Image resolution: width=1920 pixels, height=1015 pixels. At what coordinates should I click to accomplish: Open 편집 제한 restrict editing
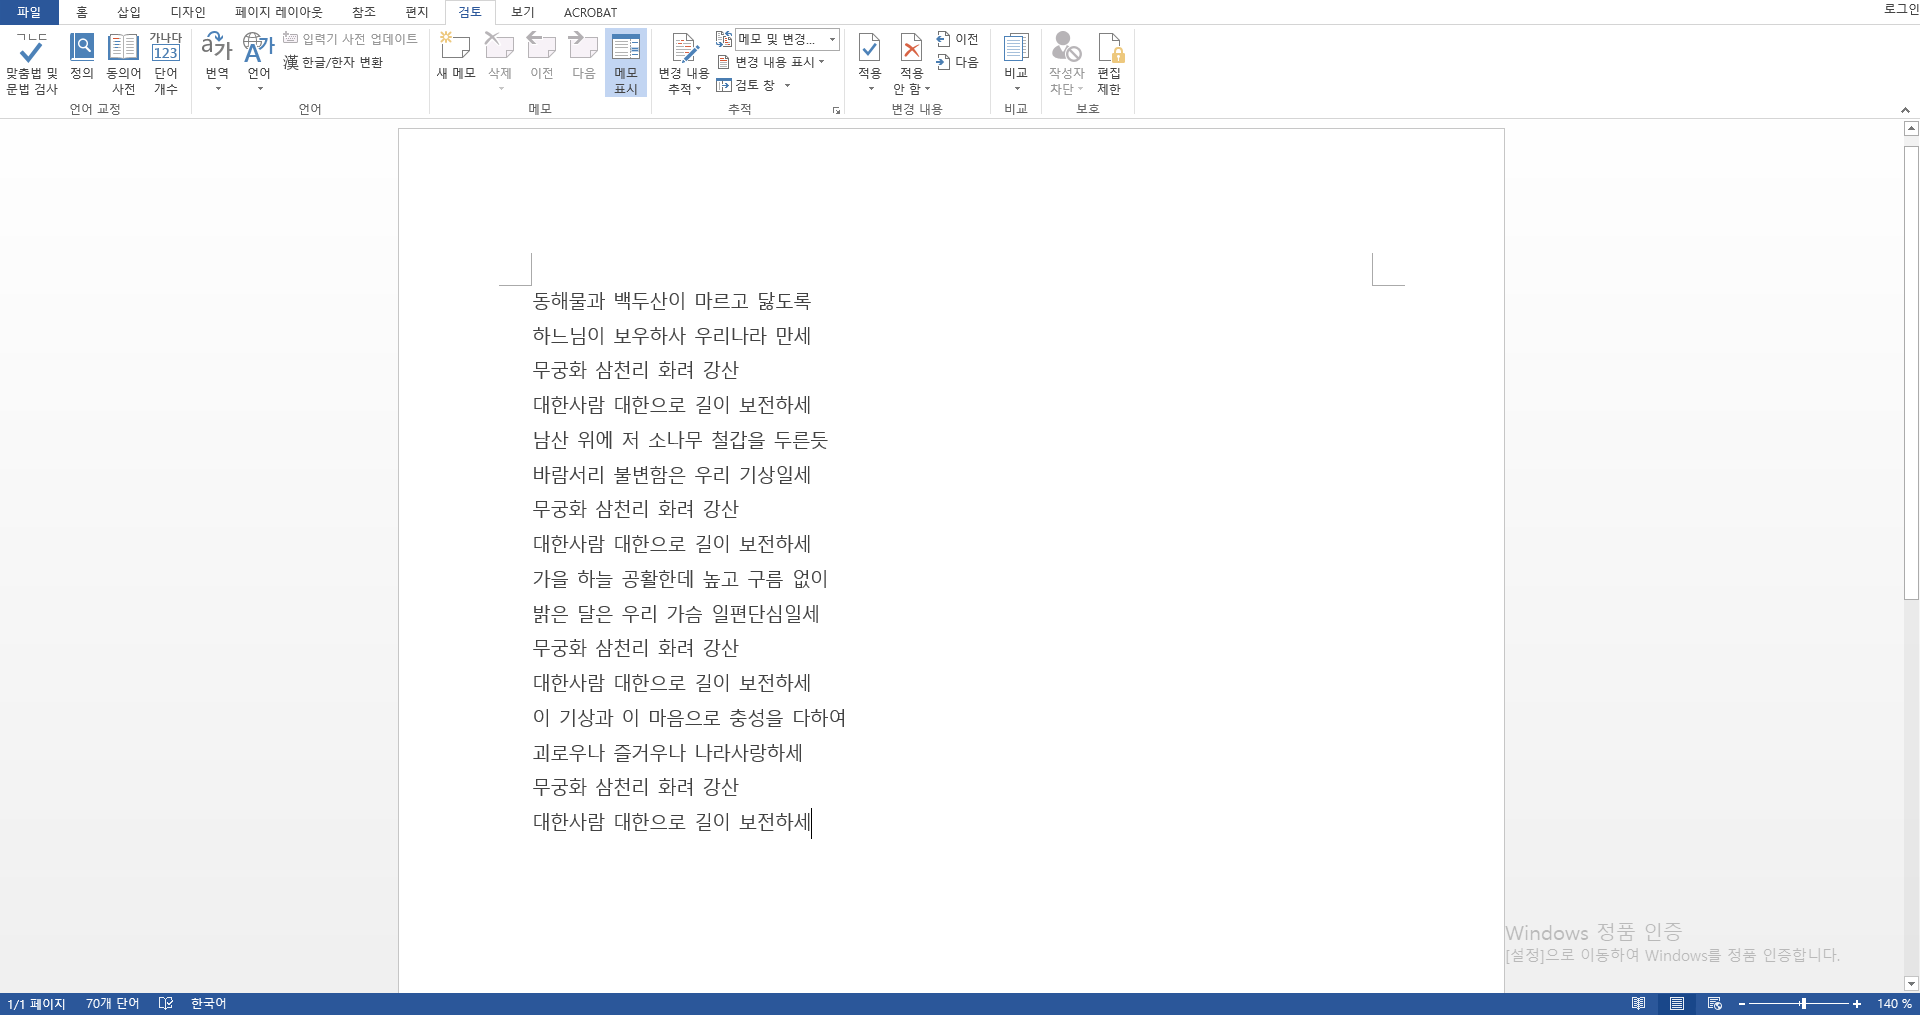click(x=1109, y=63)
